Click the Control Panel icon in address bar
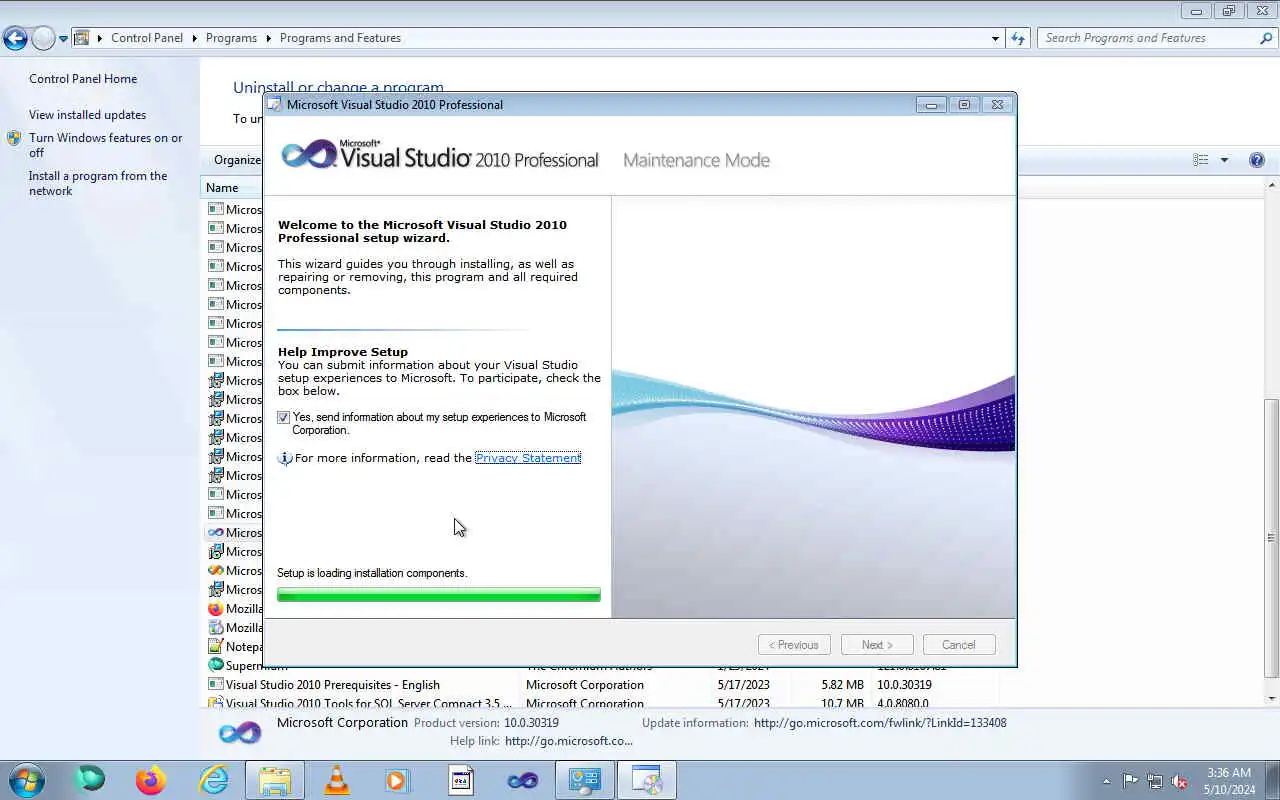The height and width of the screenshot is (800, 1280). [x=82, y=38]
